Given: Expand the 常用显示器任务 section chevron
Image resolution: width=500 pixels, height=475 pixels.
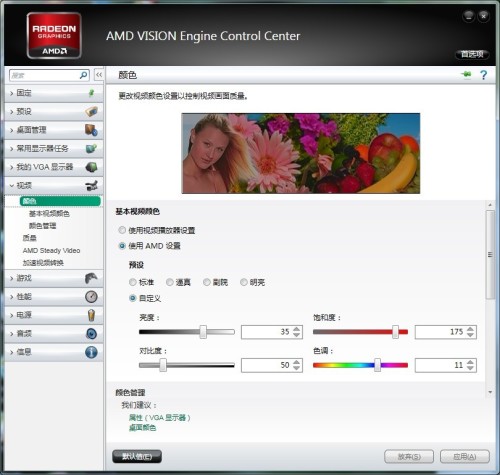Looking at the screenshot, I should 12,149.
